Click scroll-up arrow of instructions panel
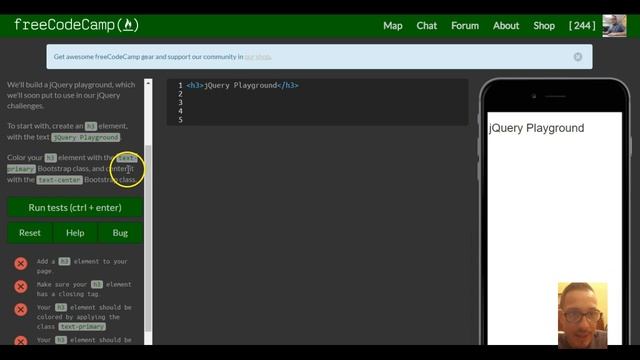The width and height of the screenshot is (640, 360). [x=148, y=83]
